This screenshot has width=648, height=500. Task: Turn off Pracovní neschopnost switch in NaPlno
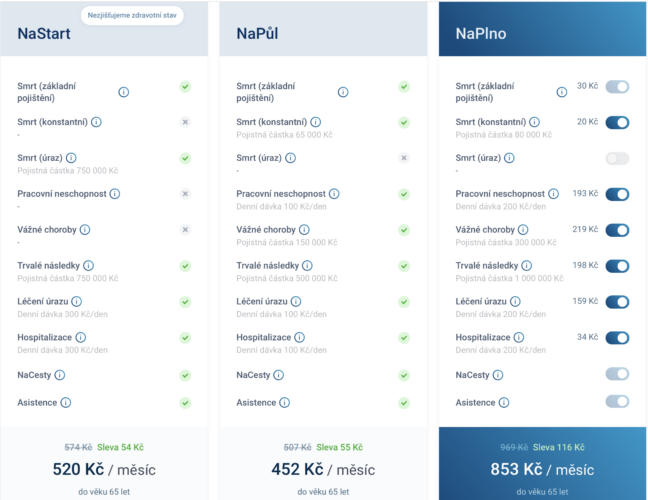[617, 194]
